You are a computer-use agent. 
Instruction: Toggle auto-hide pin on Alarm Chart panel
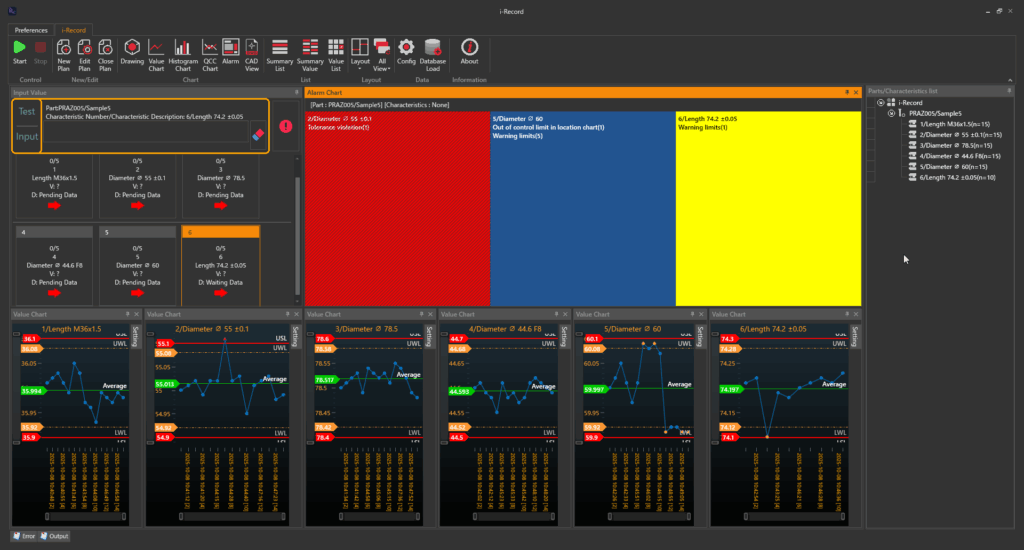tap(846, 91)
